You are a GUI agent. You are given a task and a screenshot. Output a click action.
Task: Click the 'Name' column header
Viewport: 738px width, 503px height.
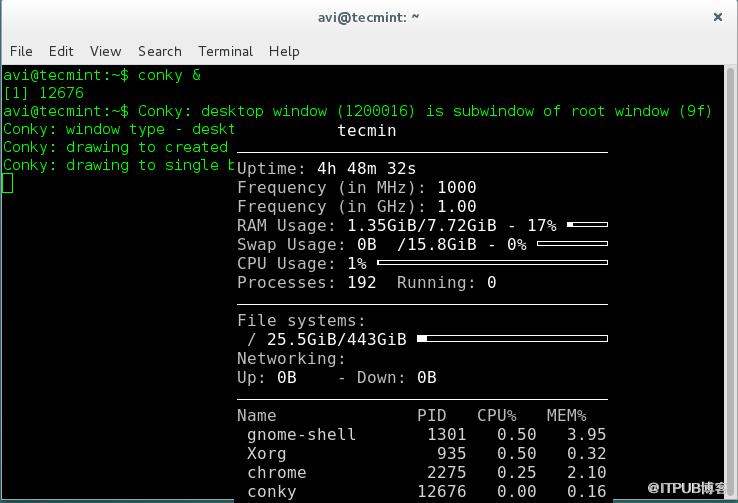[x=257, y=415]
